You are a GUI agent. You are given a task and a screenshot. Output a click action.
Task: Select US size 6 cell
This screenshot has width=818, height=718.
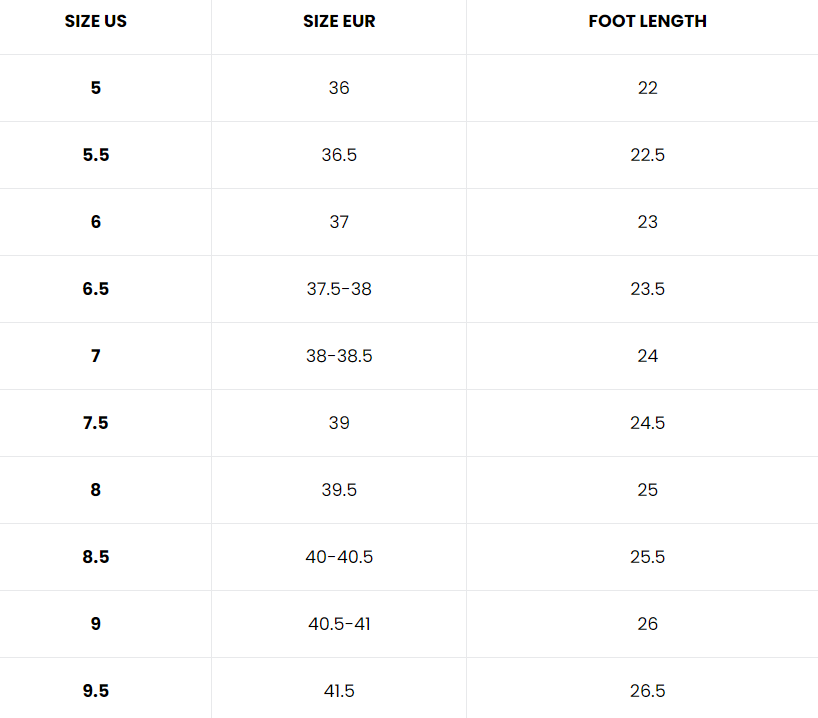point(96,222)
